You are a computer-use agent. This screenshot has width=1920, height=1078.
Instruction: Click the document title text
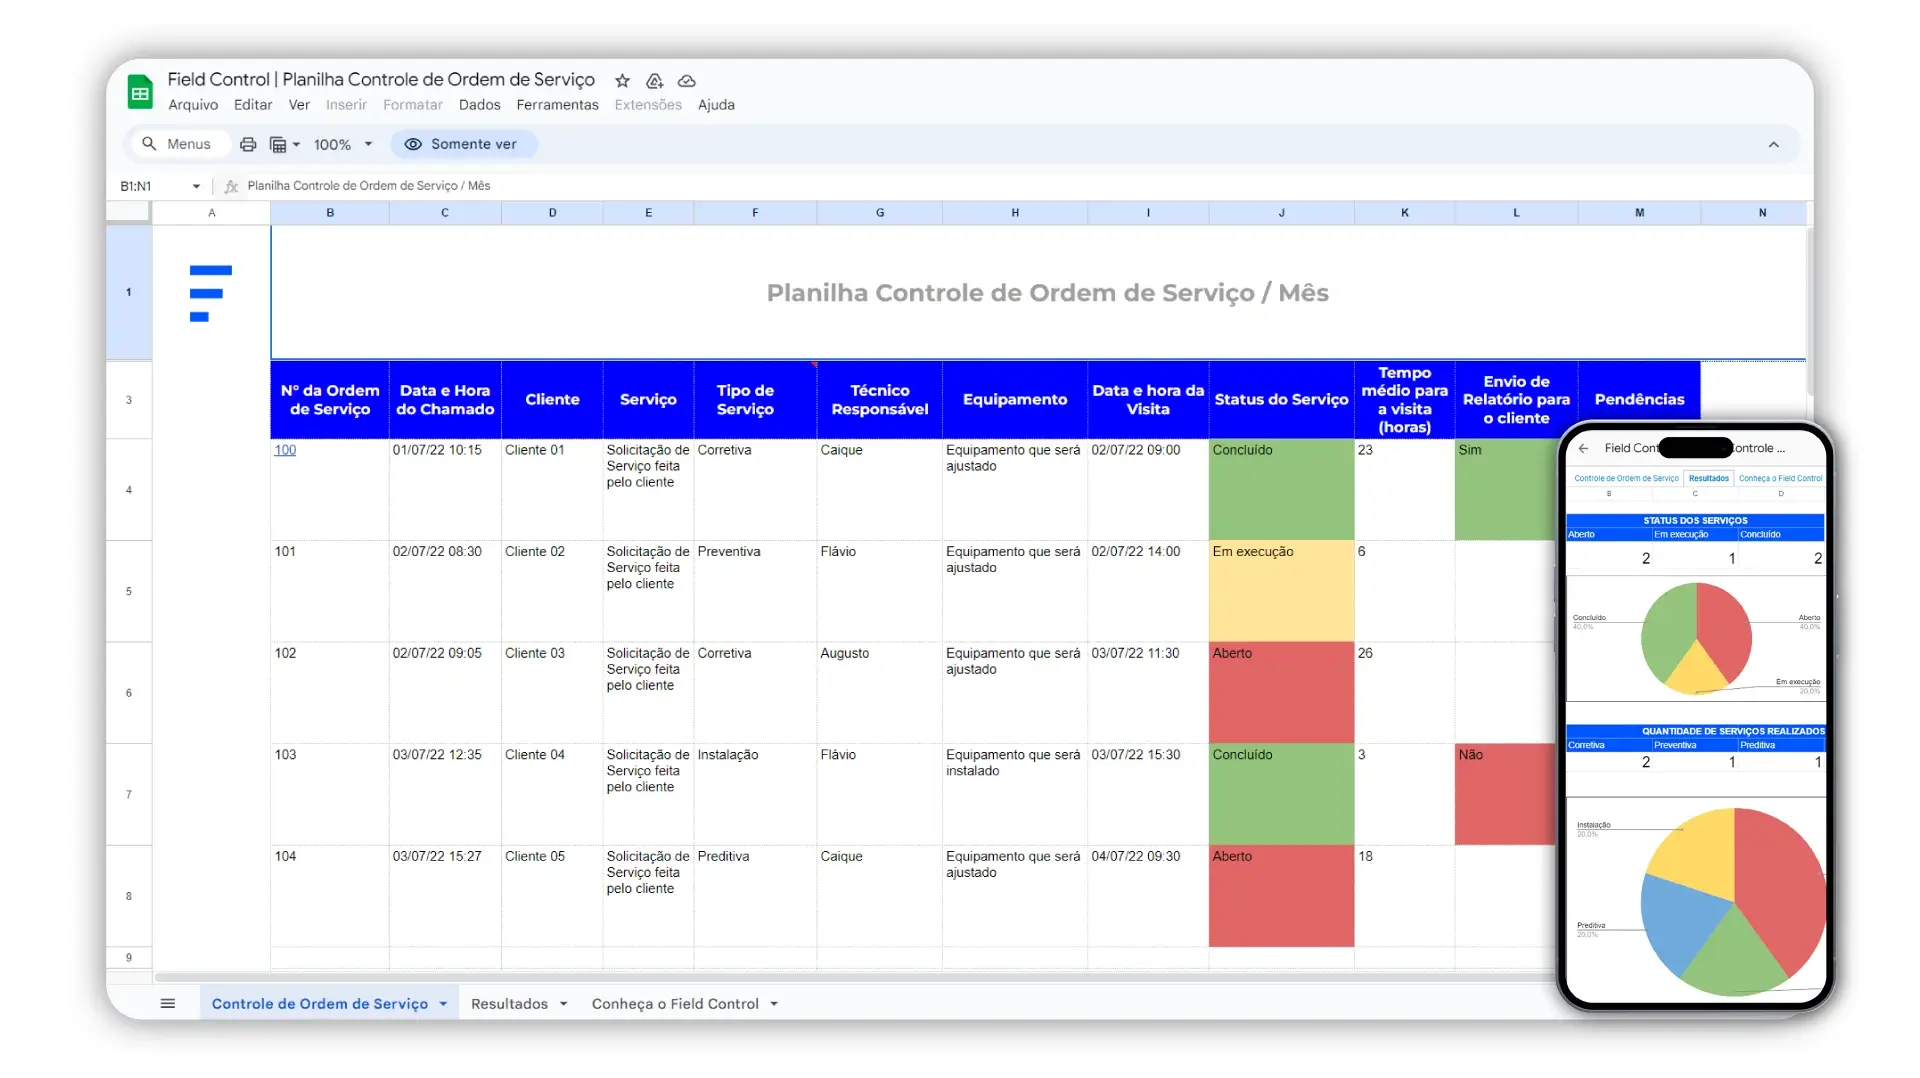tap(381, 79)
